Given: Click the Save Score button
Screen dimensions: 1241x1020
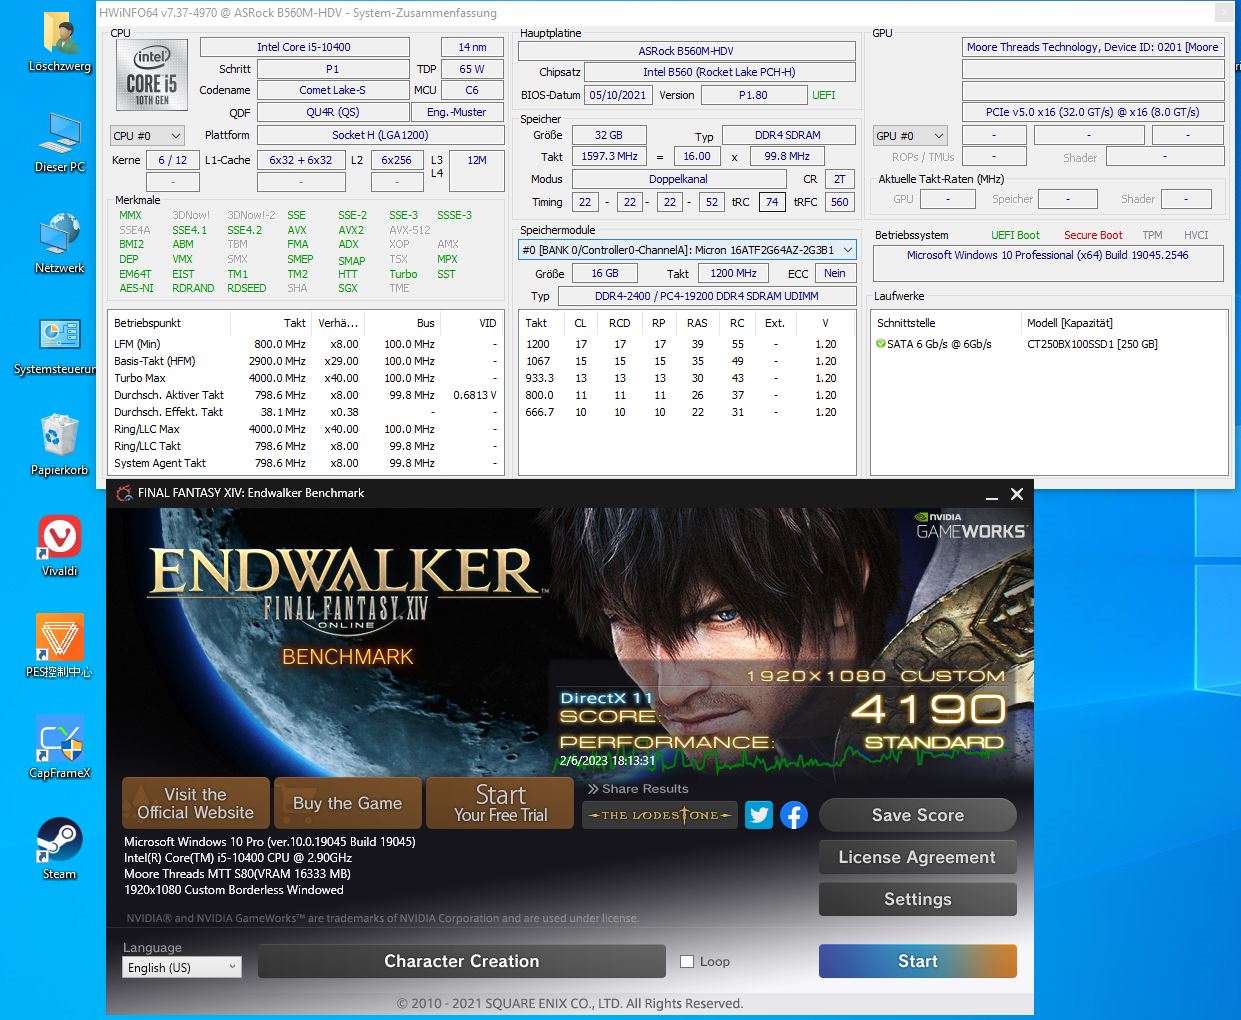Looking at the screenshot, I should [x=918, y=815].
